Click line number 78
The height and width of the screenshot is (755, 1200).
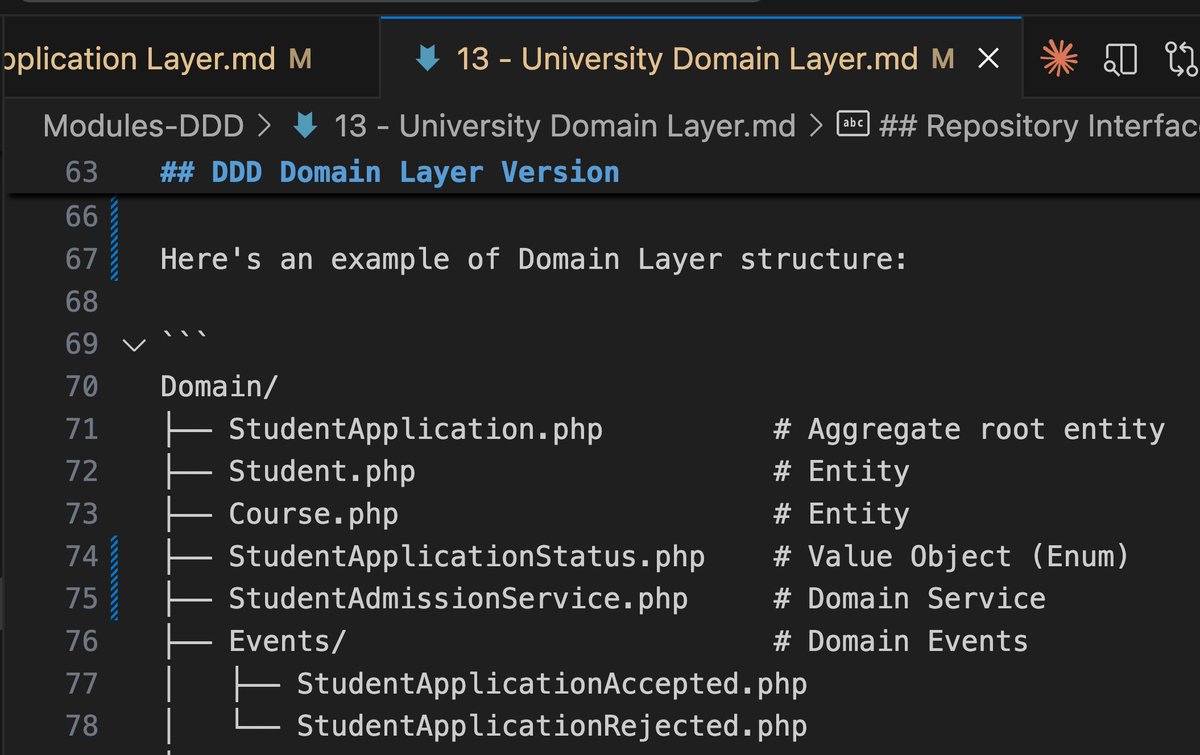tap(82, 726)
